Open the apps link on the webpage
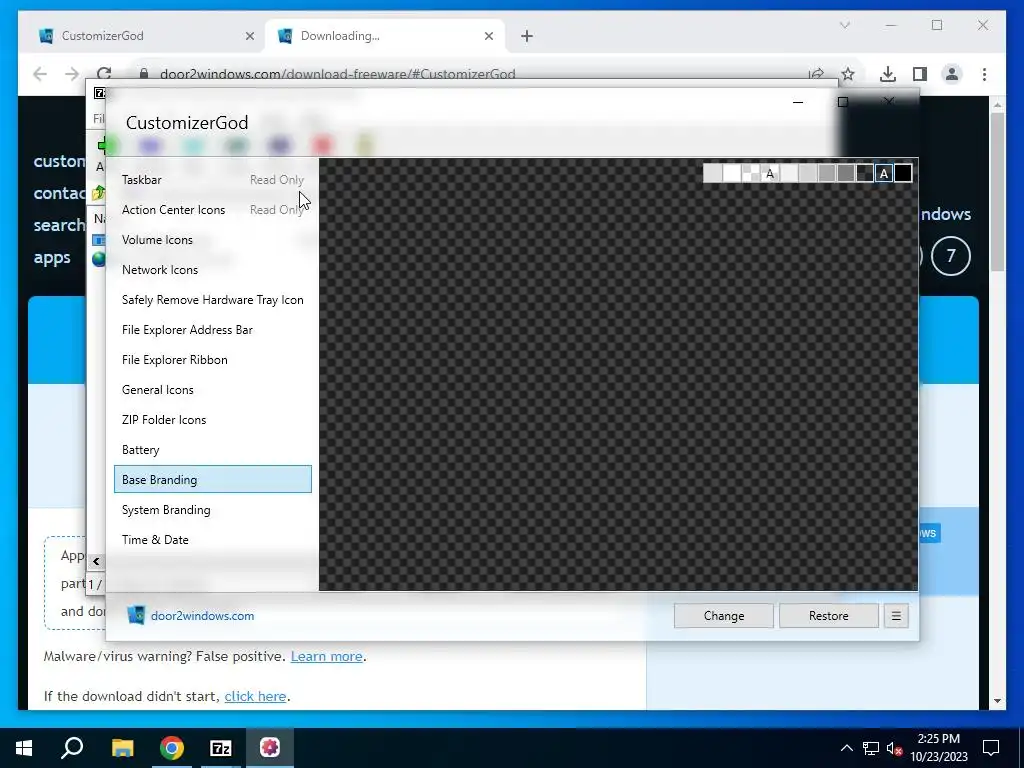The width and height of the screenshot is (1024, 768). click(x=52, y=257)
